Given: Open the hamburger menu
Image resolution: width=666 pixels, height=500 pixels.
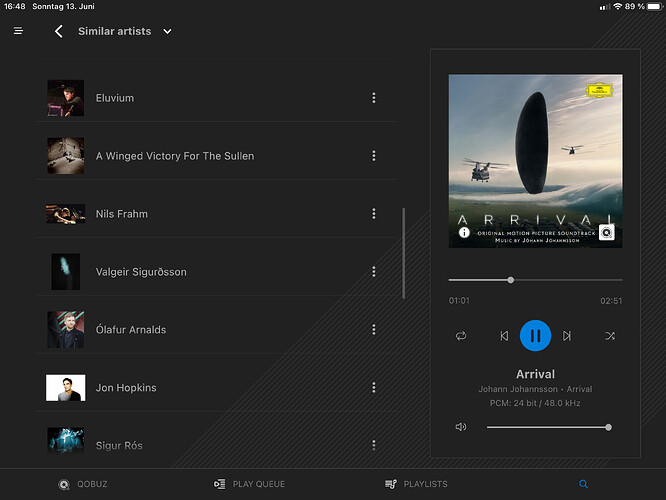Looking at the screenshot, I should tap(18, 31).
